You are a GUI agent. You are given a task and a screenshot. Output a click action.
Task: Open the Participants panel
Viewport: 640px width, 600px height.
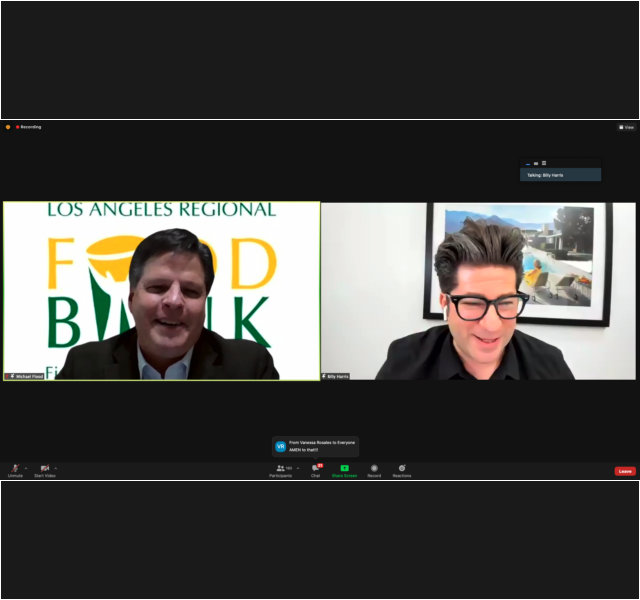pos(280,471)
